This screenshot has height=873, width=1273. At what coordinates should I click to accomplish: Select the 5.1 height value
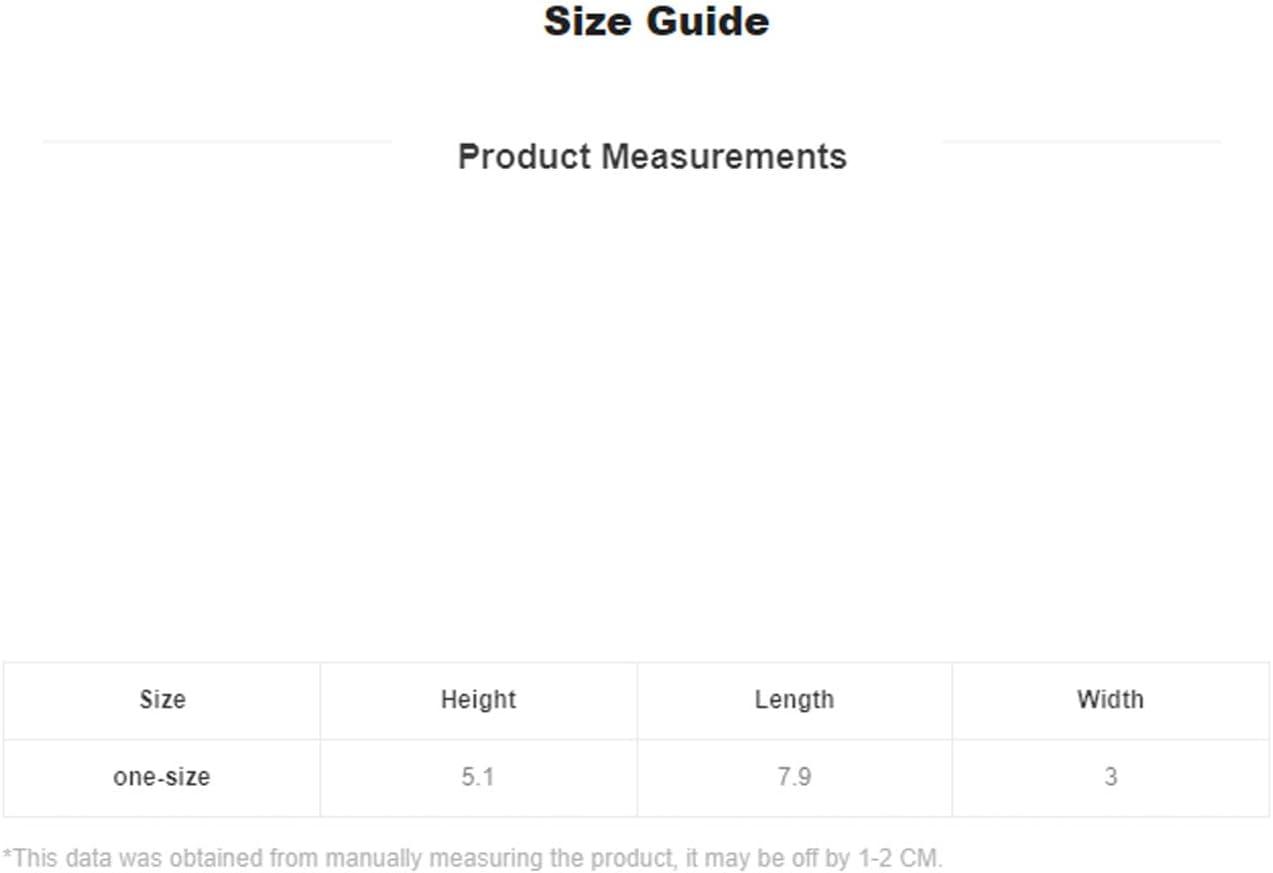click(478, 777)
